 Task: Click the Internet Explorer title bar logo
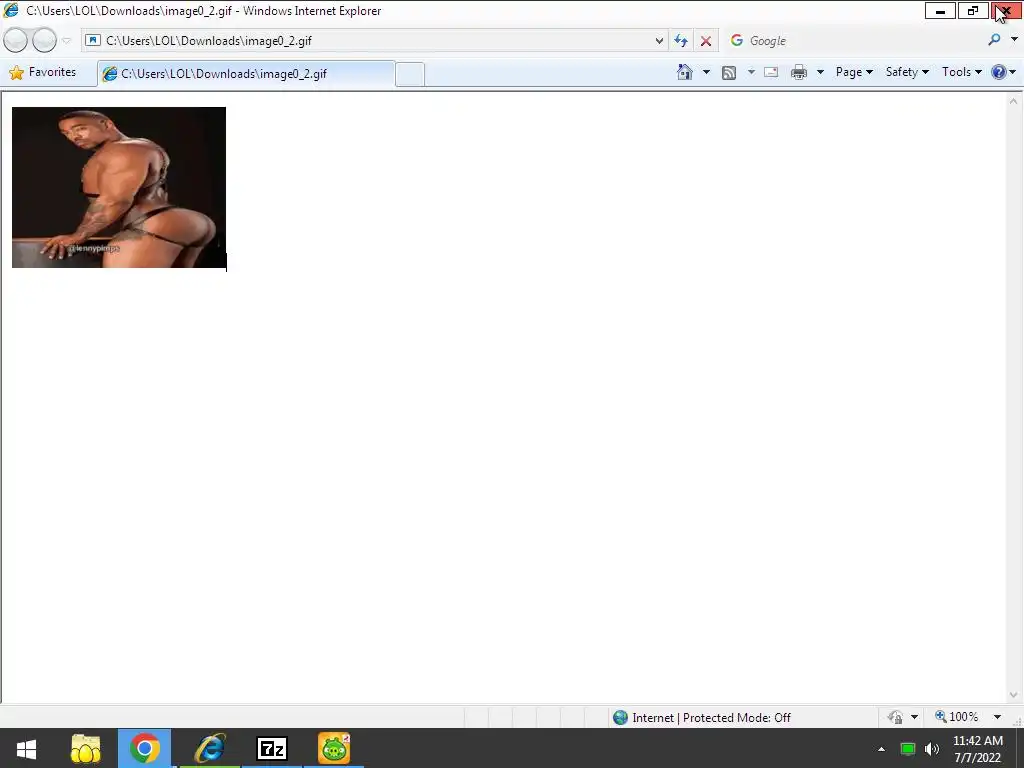(11, 10)
